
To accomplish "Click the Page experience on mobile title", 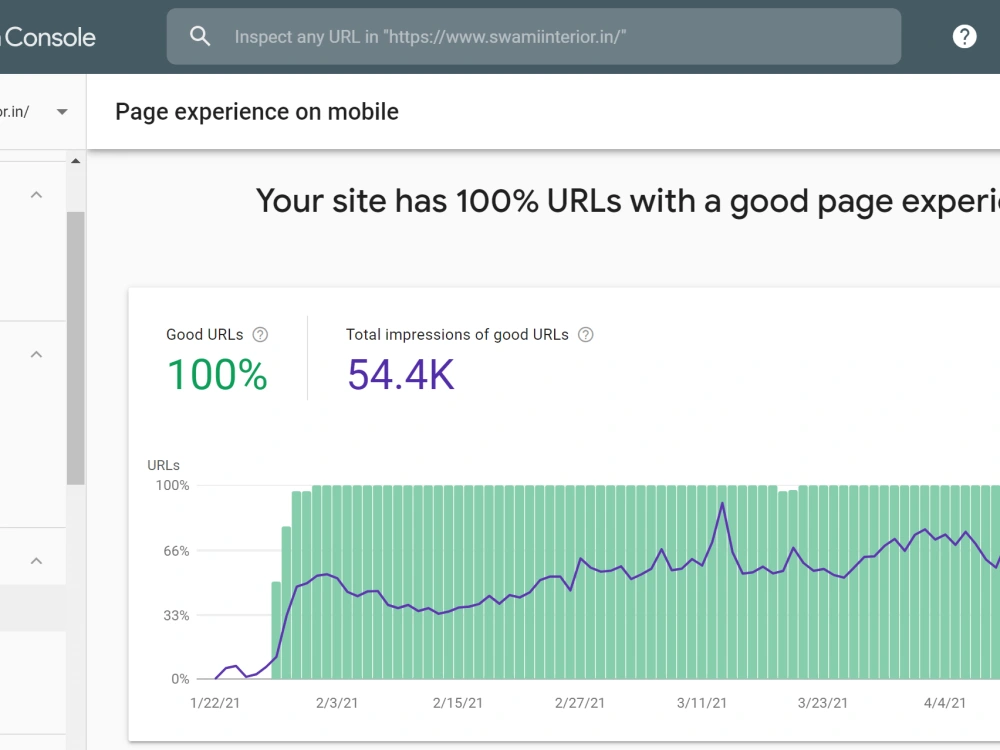I will (x=257, y=112).
